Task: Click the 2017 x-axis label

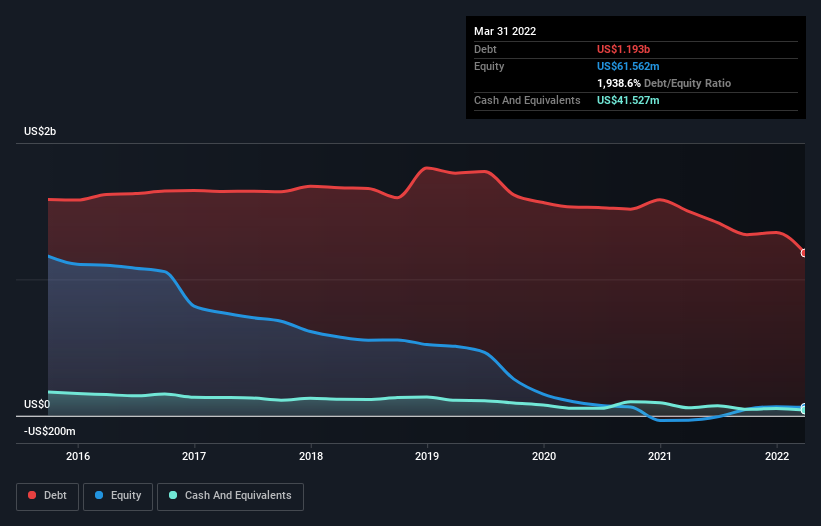Action: coord(194,456)
